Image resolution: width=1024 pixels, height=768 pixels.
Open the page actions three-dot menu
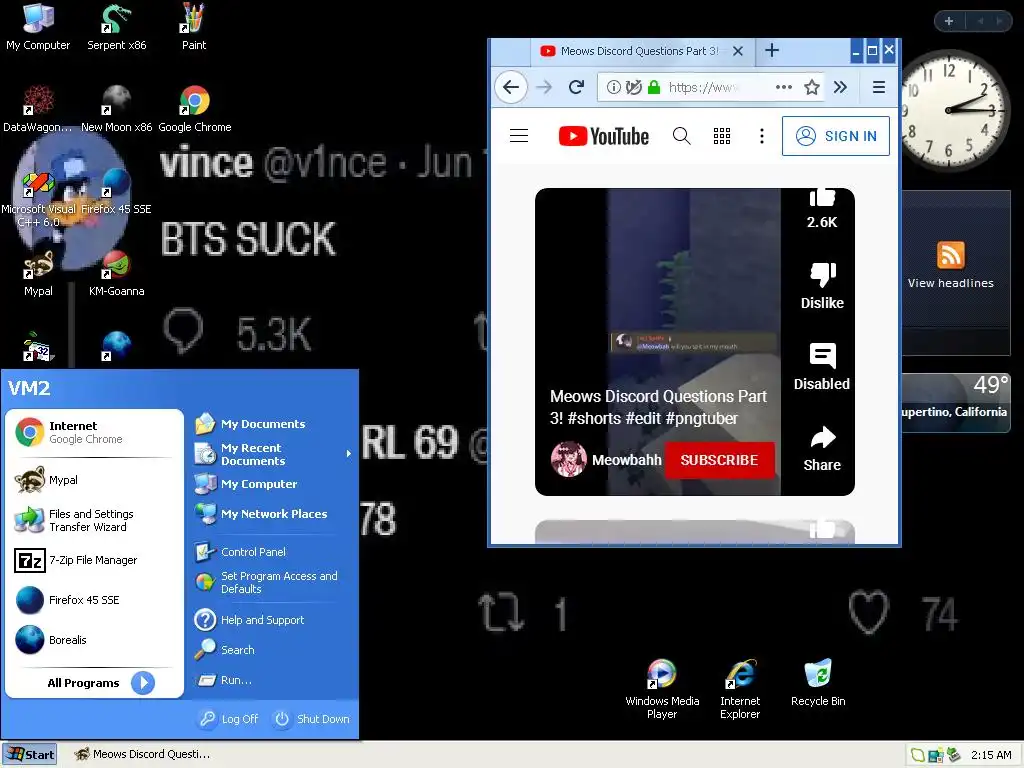[784, 87]
